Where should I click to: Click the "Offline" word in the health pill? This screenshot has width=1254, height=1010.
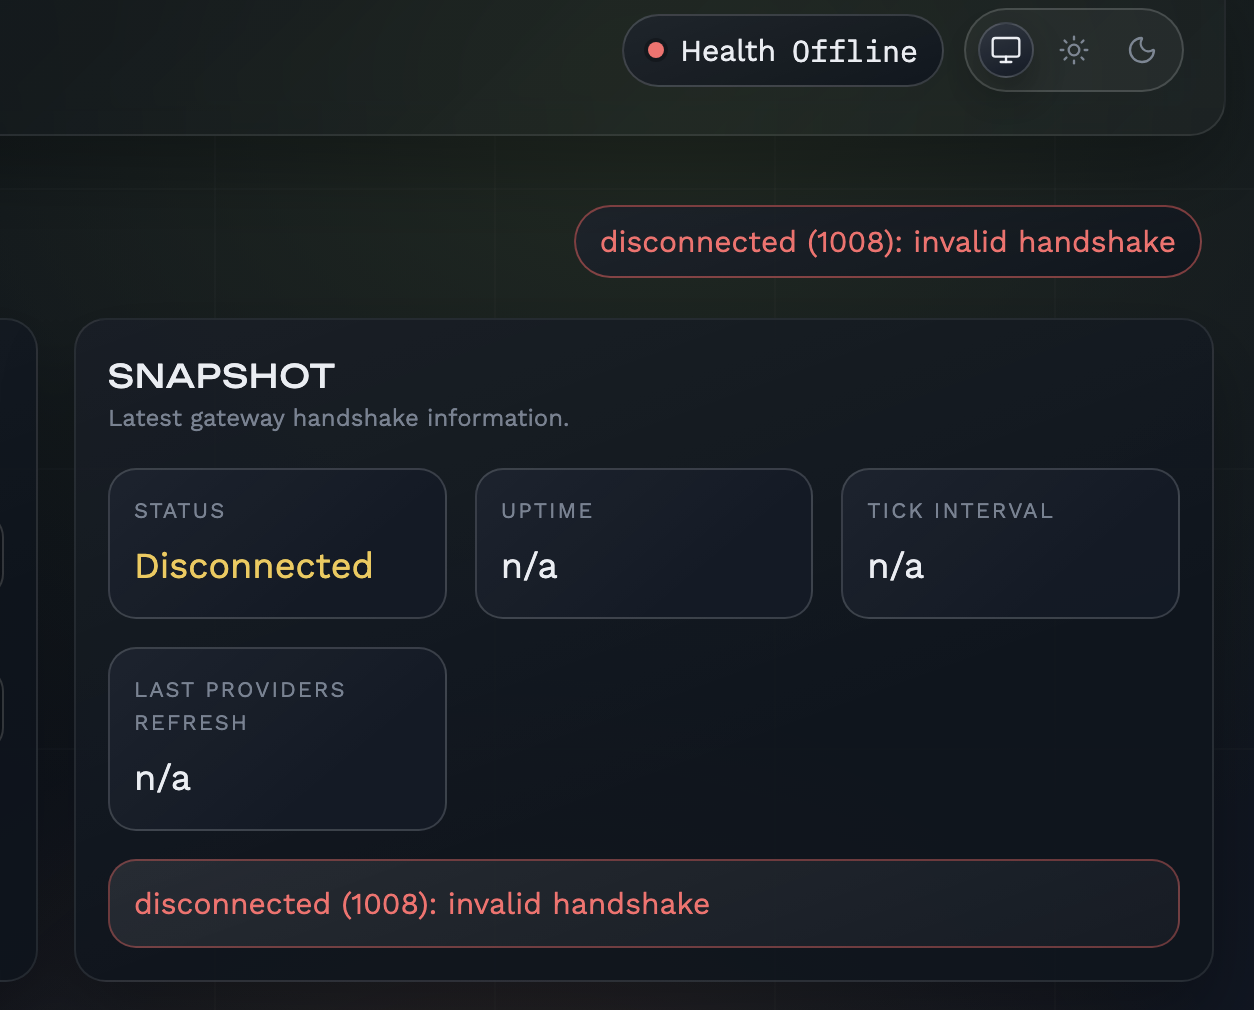854,51
